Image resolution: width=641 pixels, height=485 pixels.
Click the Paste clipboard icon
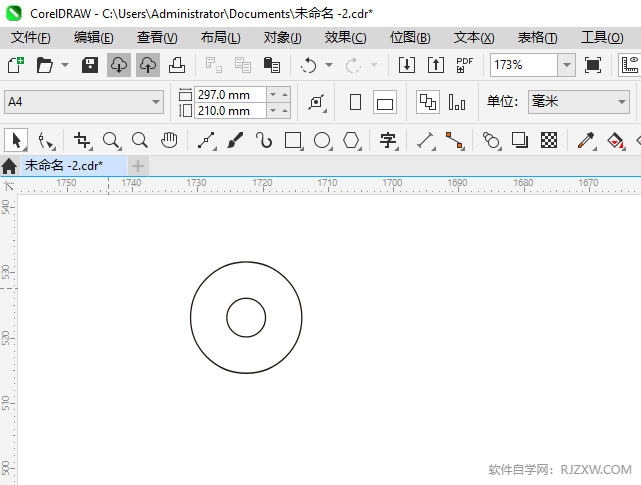272,65
